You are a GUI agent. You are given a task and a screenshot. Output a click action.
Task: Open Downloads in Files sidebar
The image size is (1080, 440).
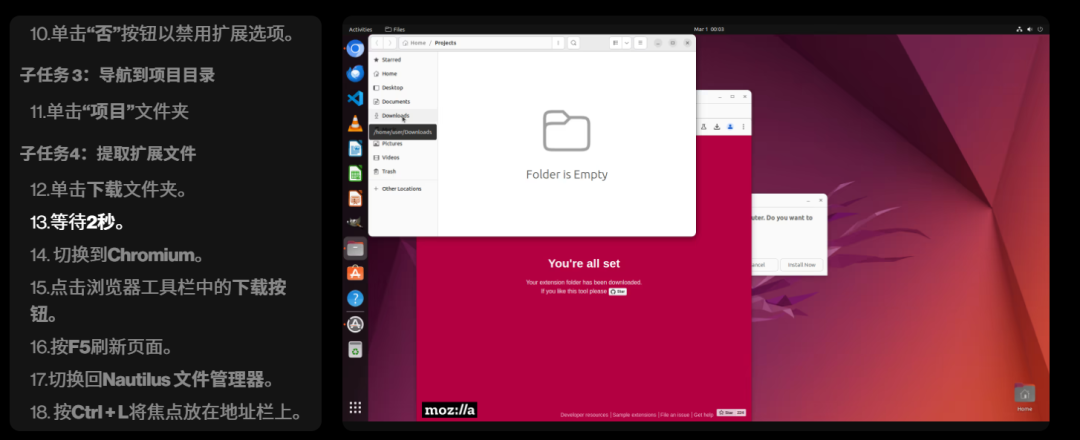pos(403,116)
